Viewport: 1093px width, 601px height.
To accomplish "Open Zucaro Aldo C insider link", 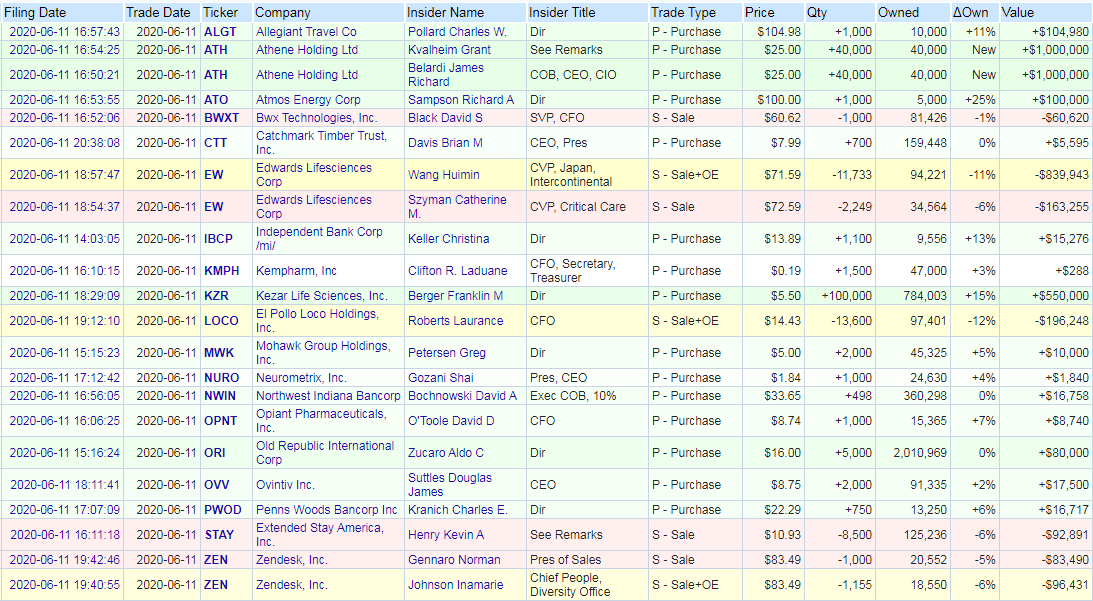I will click(445, 454).
